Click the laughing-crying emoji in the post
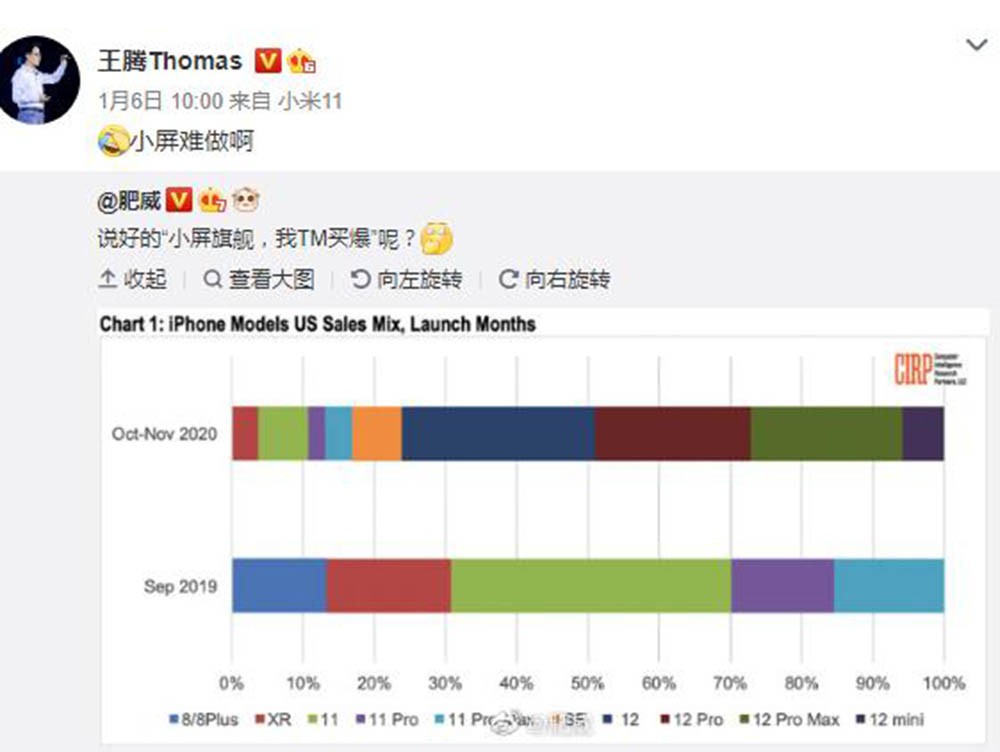1000x752 pixels. tap(113, 141)
